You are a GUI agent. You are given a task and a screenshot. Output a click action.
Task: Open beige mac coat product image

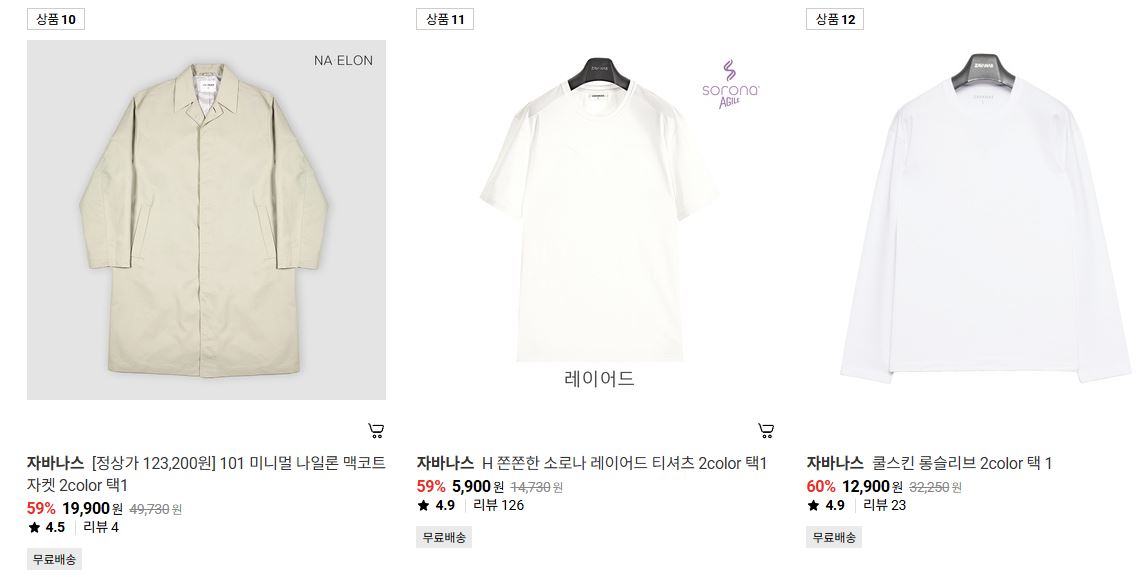pyautogui.click(x=206, y=219)
